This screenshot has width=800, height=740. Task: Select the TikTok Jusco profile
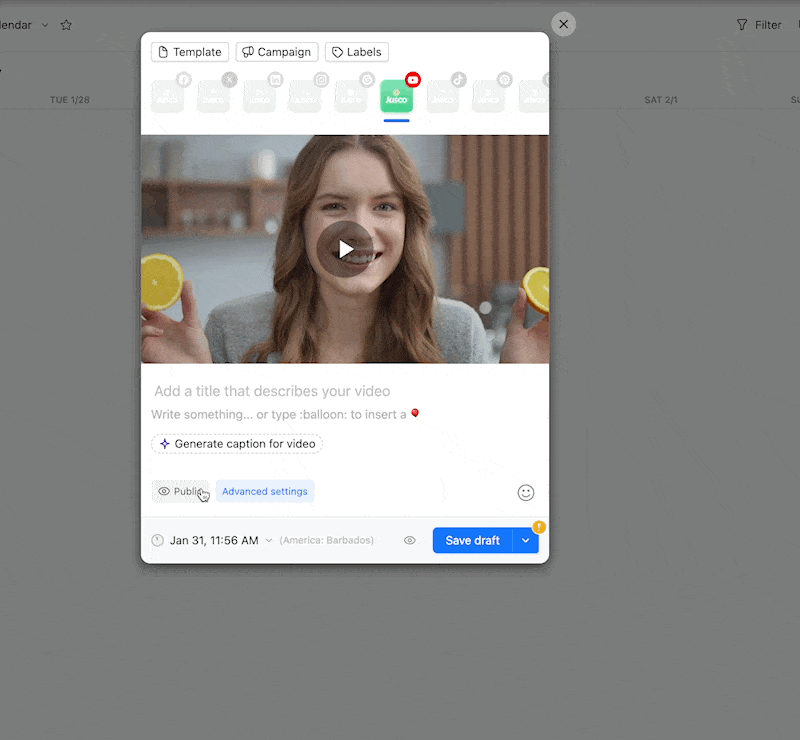click(443, 97)
